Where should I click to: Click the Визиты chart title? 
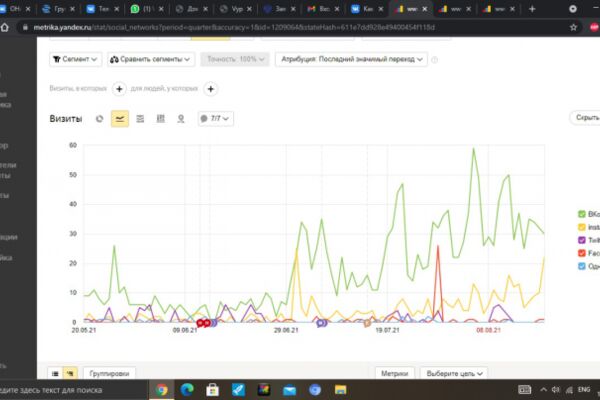[66, 119]
